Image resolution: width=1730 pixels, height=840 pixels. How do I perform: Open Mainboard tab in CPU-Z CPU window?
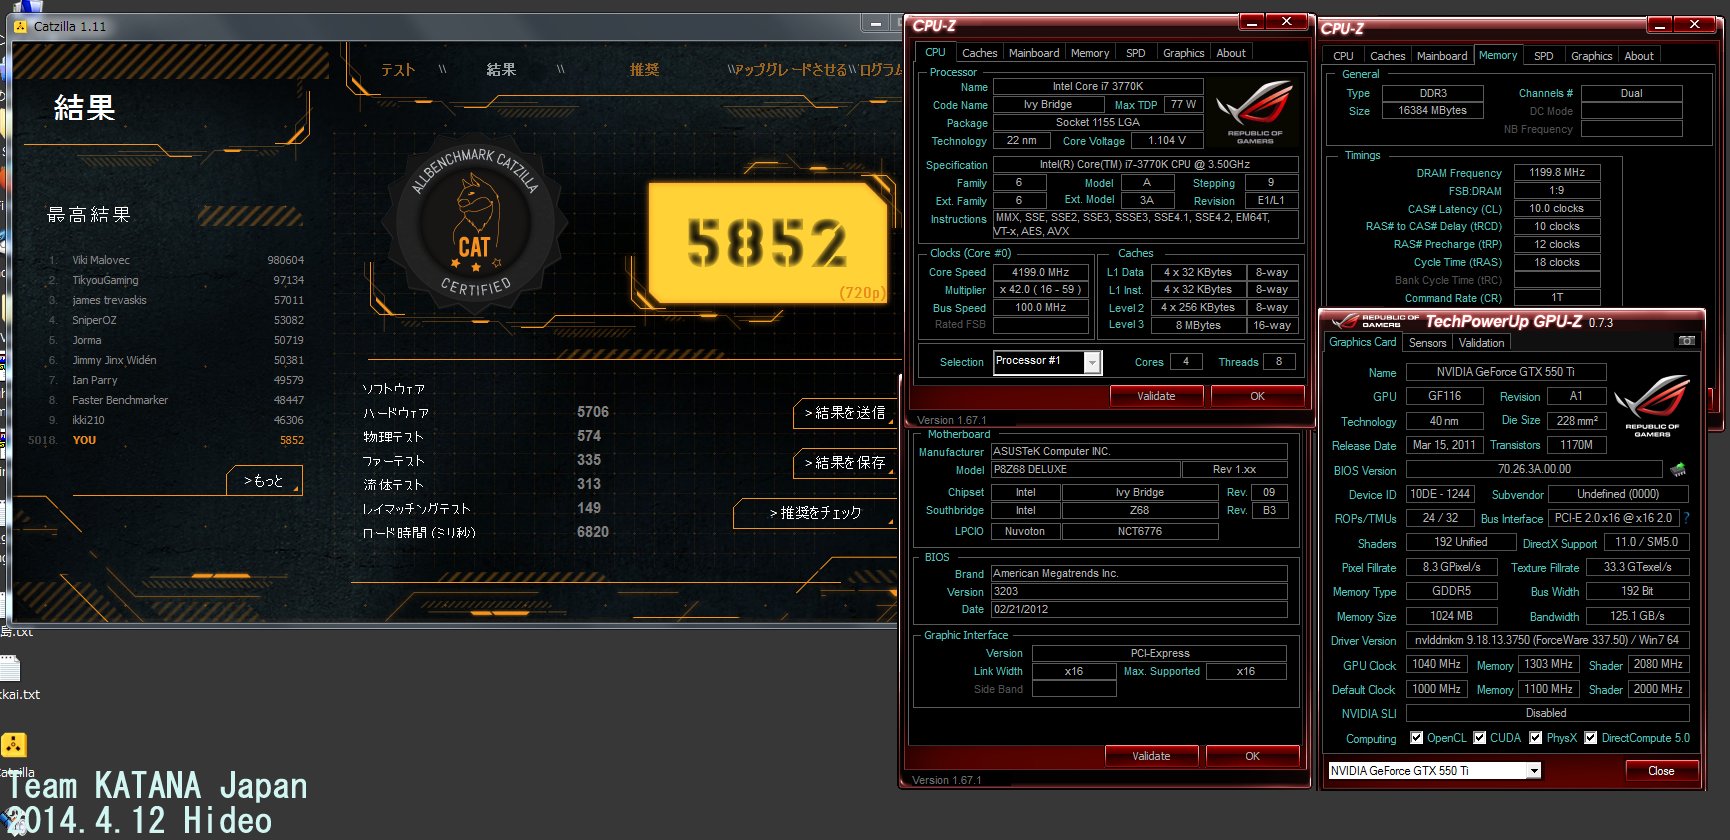[x=1034, y=53]
